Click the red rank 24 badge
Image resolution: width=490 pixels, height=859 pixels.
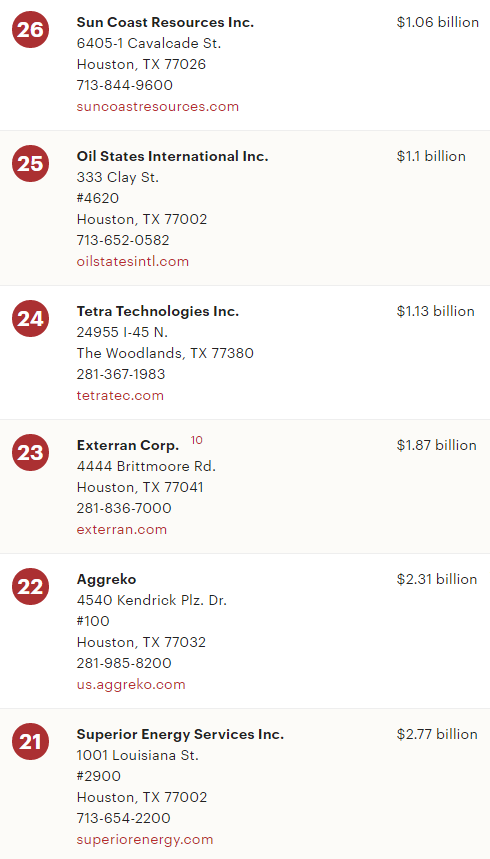click(x=30, y=319)
